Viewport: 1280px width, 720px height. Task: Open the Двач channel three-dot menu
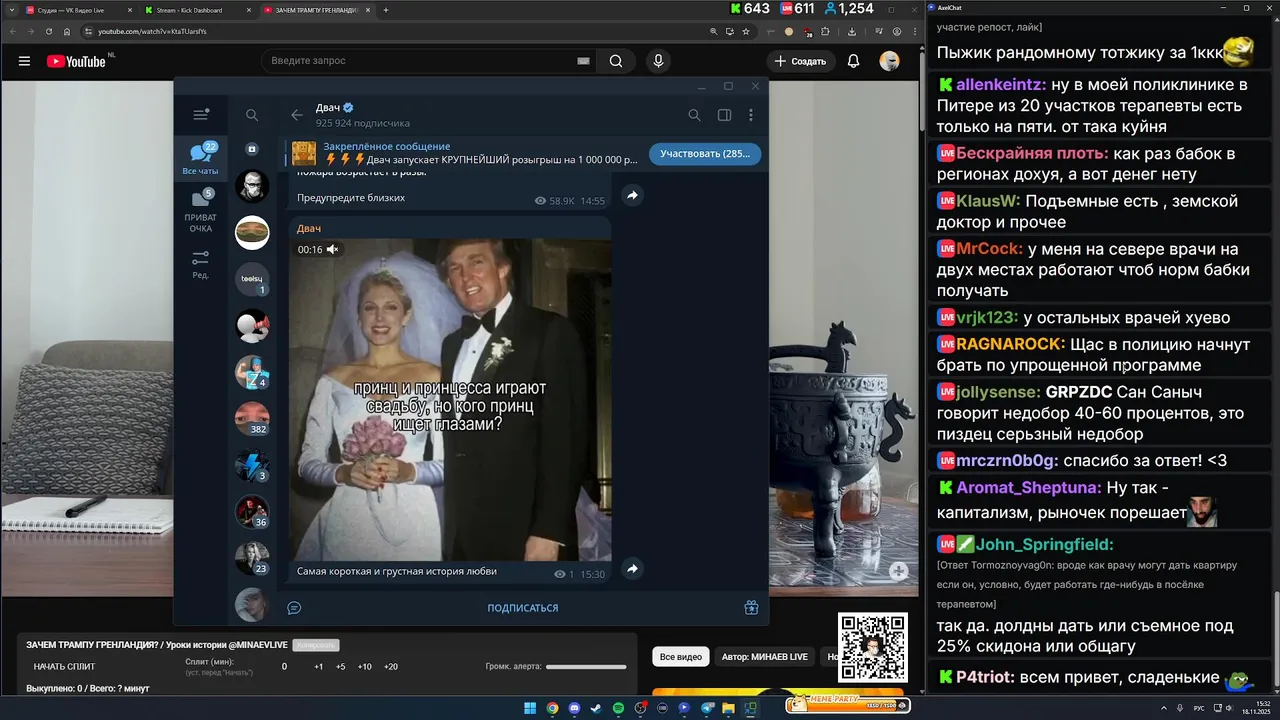pos(751,115)
